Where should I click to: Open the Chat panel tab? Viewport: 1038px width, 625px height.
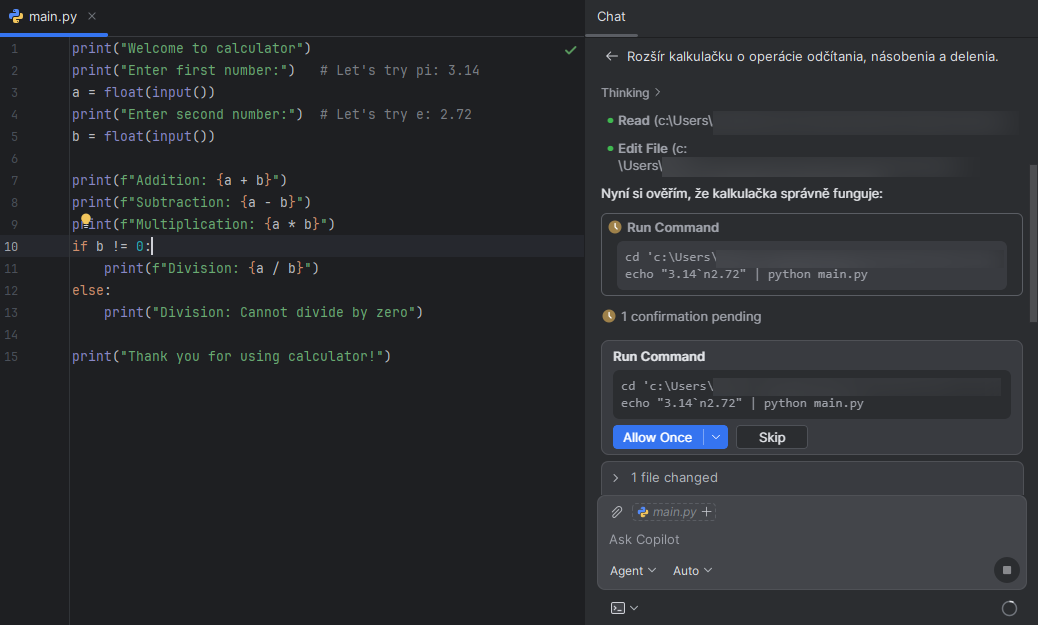point(611,17)
